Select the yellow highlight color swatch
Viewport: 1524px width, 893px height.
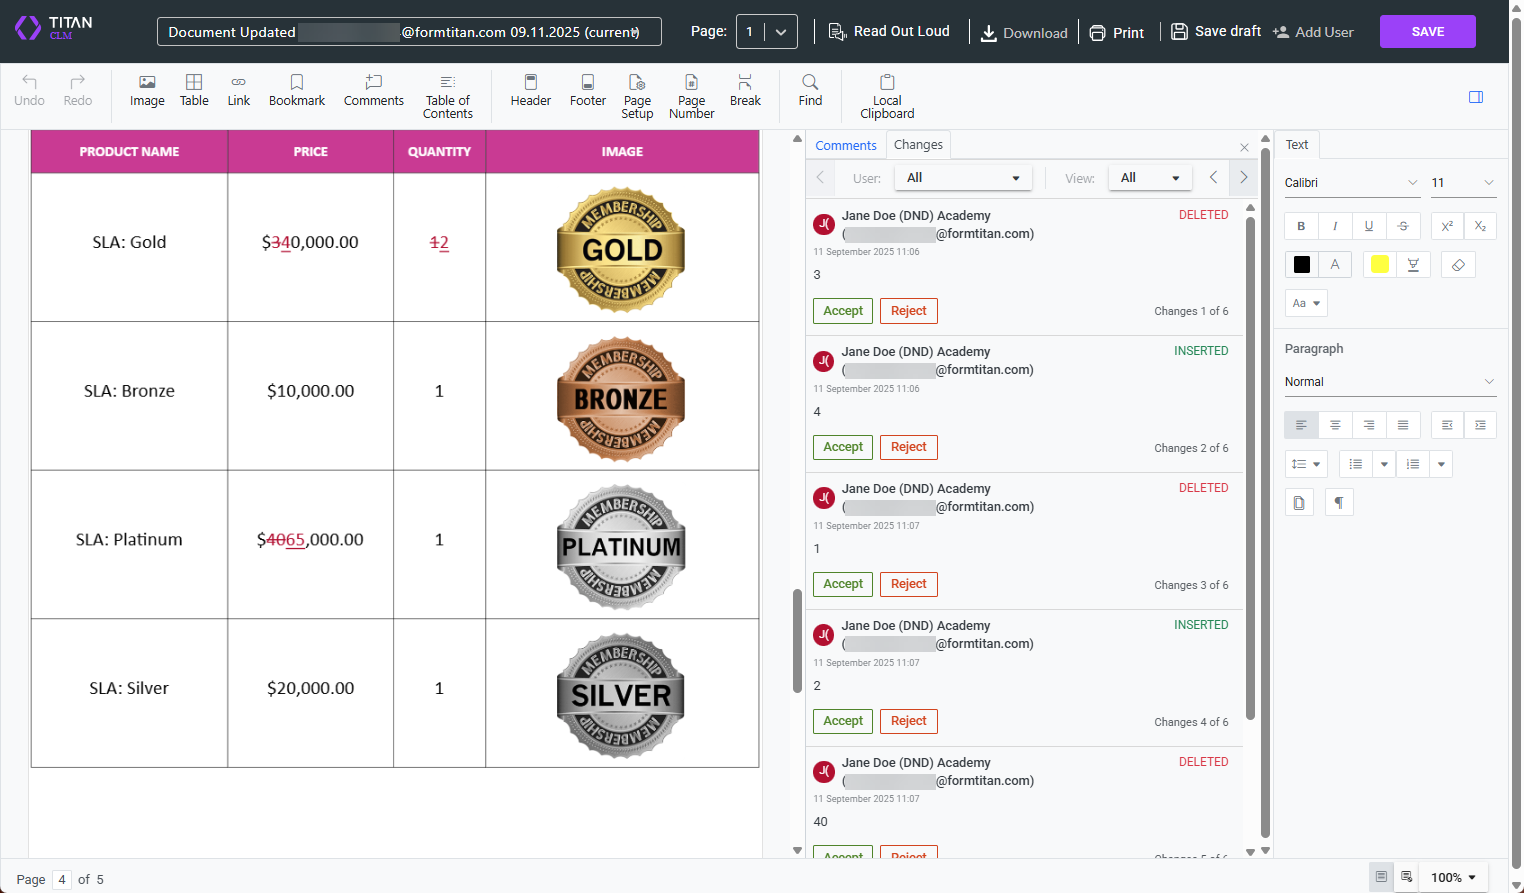tap(1379, 264)
